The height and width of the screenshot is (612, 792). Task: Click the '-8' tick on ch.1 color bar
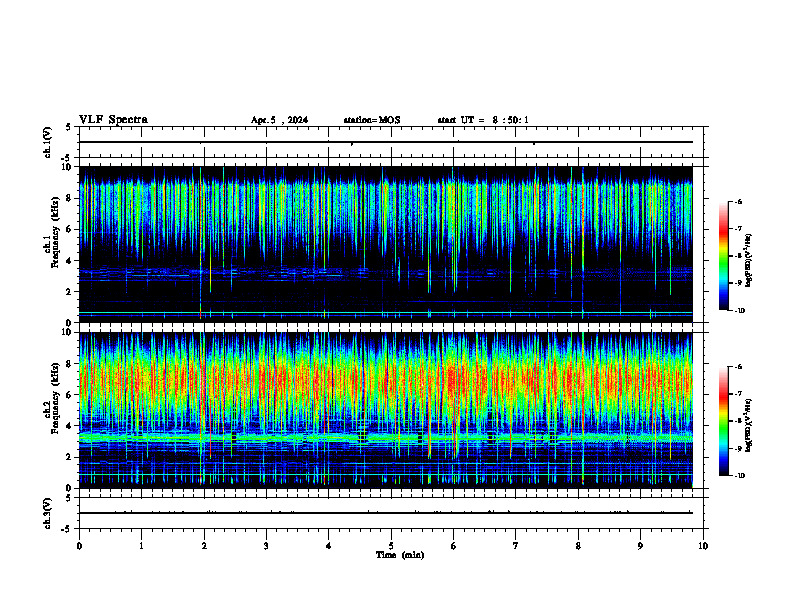(738, 256)
